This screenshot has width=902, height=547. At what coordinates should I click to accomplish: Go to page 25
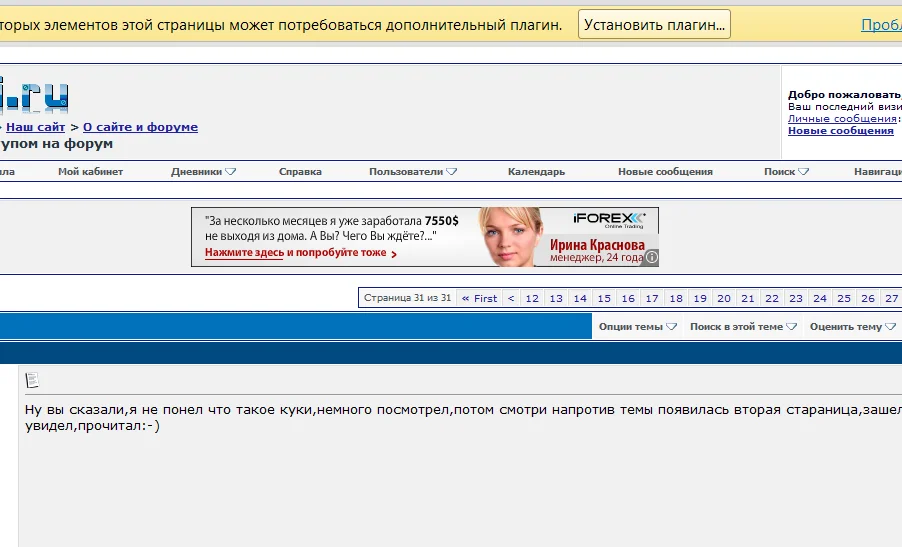pyautogui.click(x=844, y=298)
